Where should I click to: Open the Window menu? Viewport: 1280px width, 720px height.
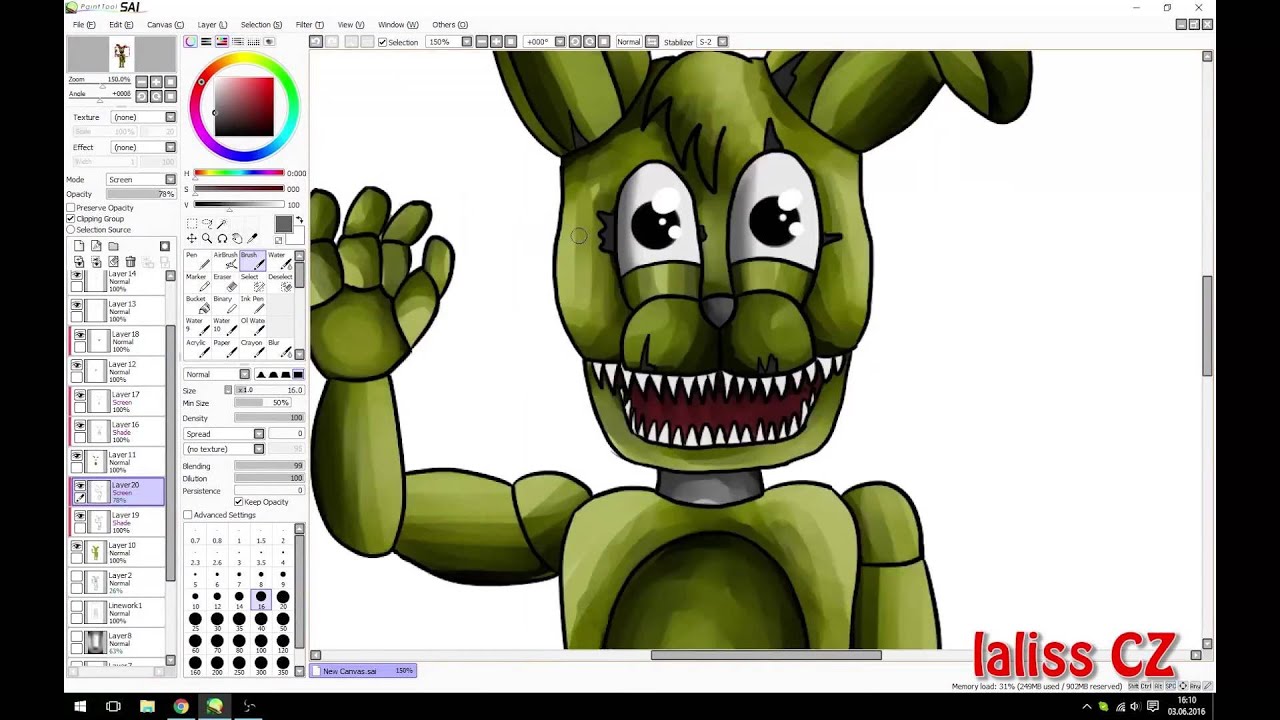(398, 25)
